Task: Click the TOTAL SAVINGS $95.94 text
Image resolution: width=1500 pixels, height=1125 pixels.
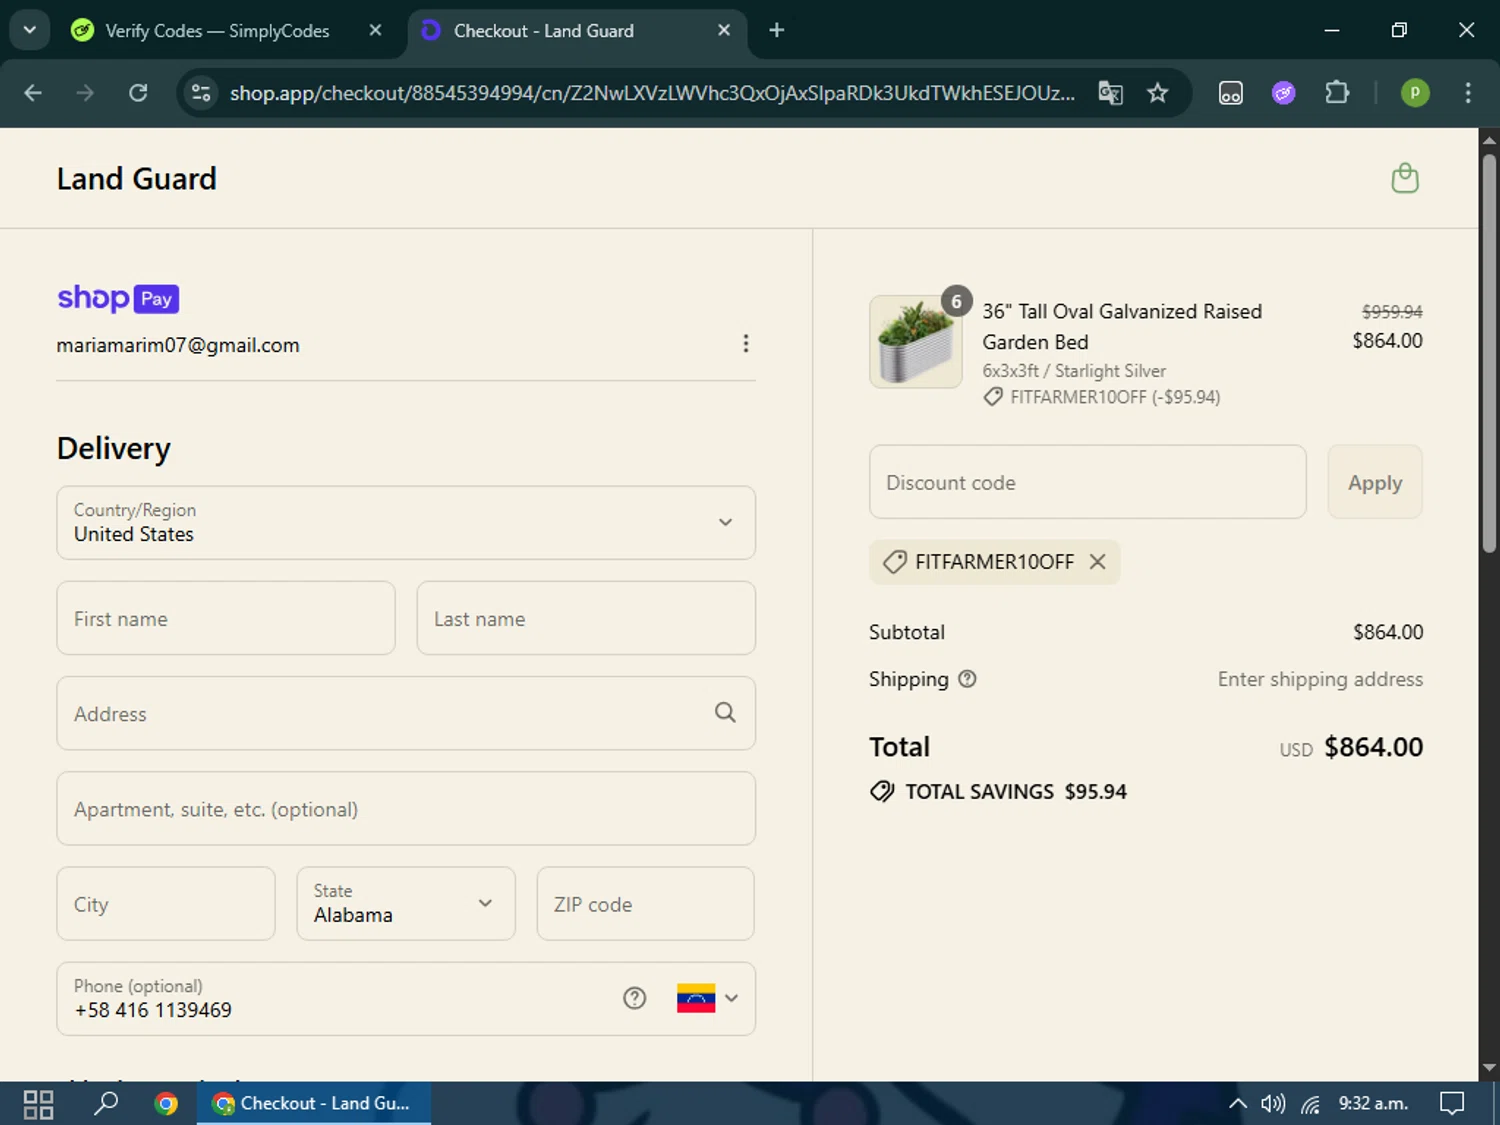Action: click(1016, 792)
